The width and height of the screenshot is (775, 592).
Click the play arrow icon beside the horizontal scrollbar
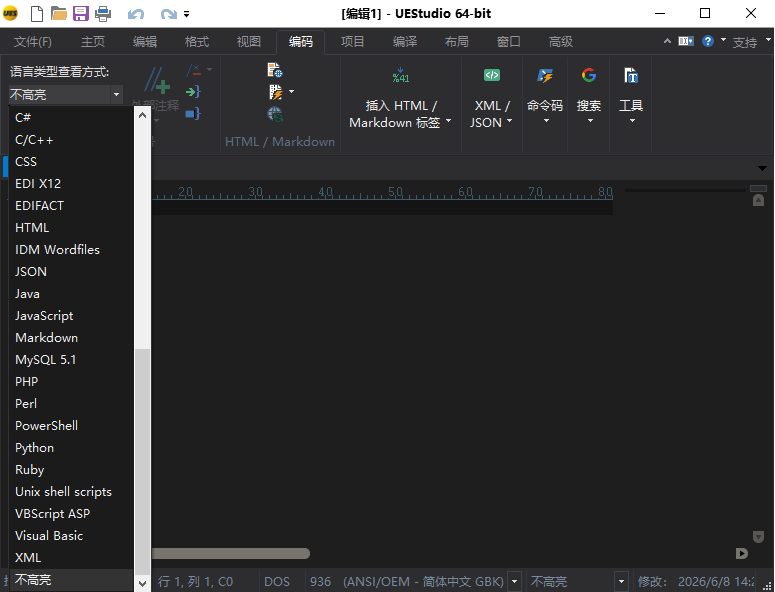pos(741,553)
